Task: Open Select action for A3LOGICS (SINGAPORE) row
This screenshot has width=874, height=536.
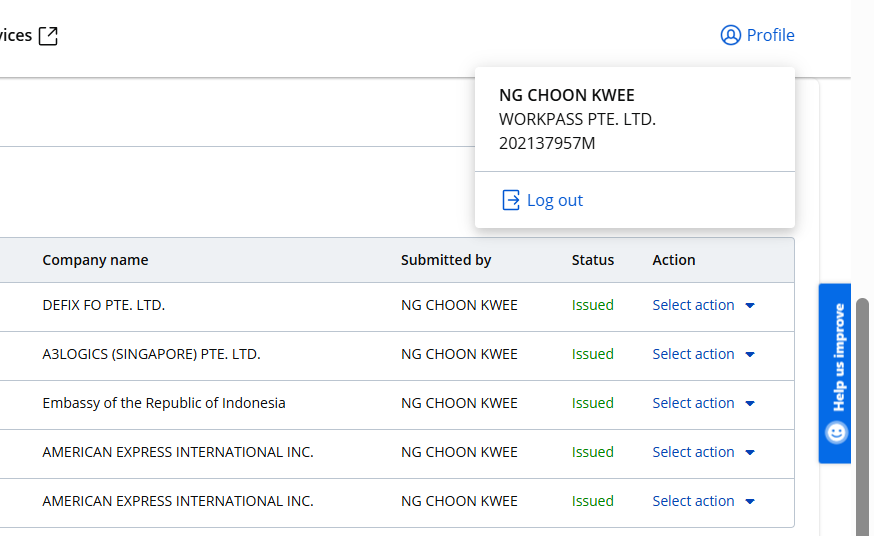Action: (703, 354)
